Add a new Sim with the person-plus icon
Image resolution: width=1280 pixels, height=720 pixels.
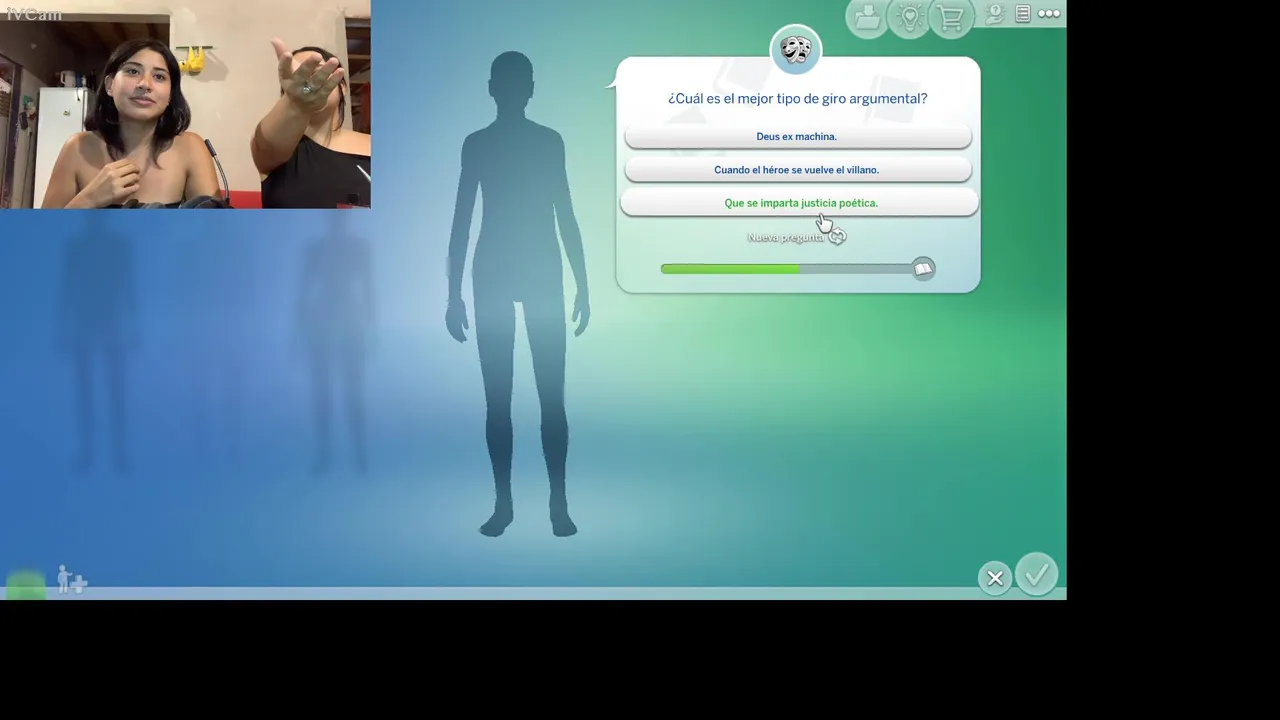point(71,579)
